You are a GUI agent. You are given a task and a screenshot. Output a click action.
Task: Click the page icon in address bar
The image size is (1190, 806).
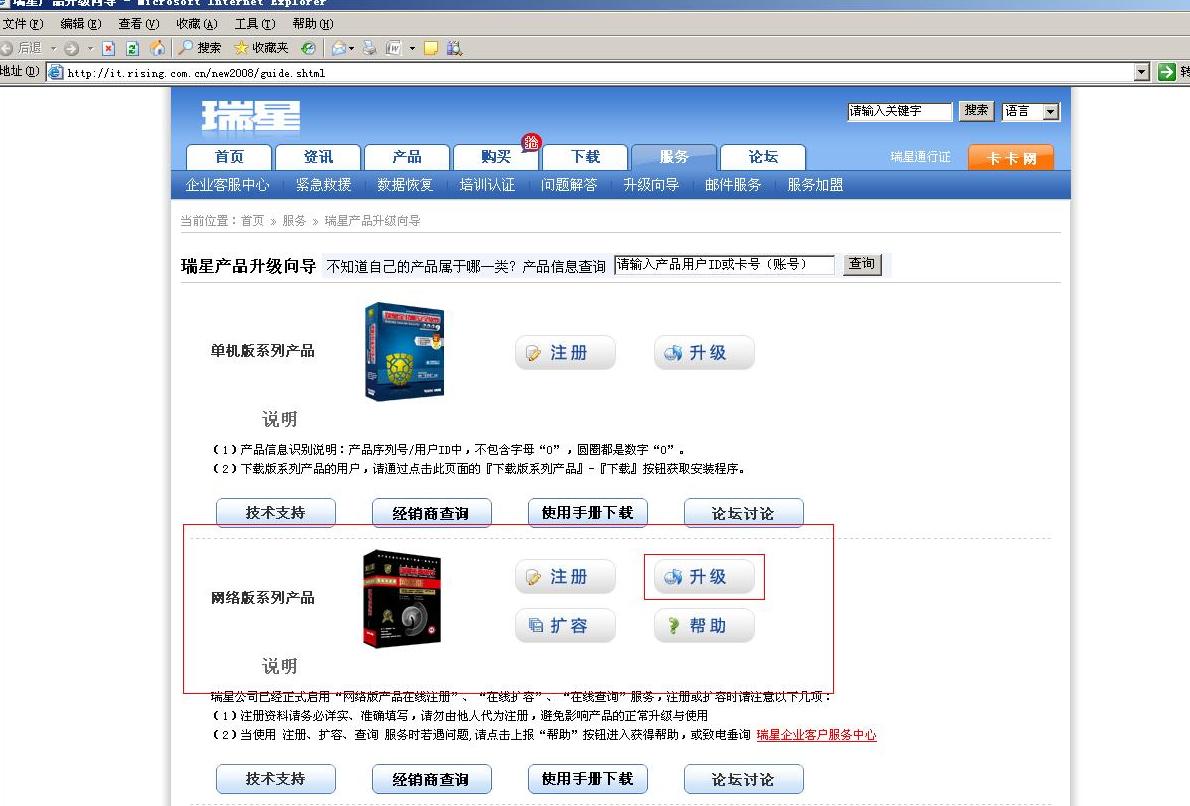55,72
